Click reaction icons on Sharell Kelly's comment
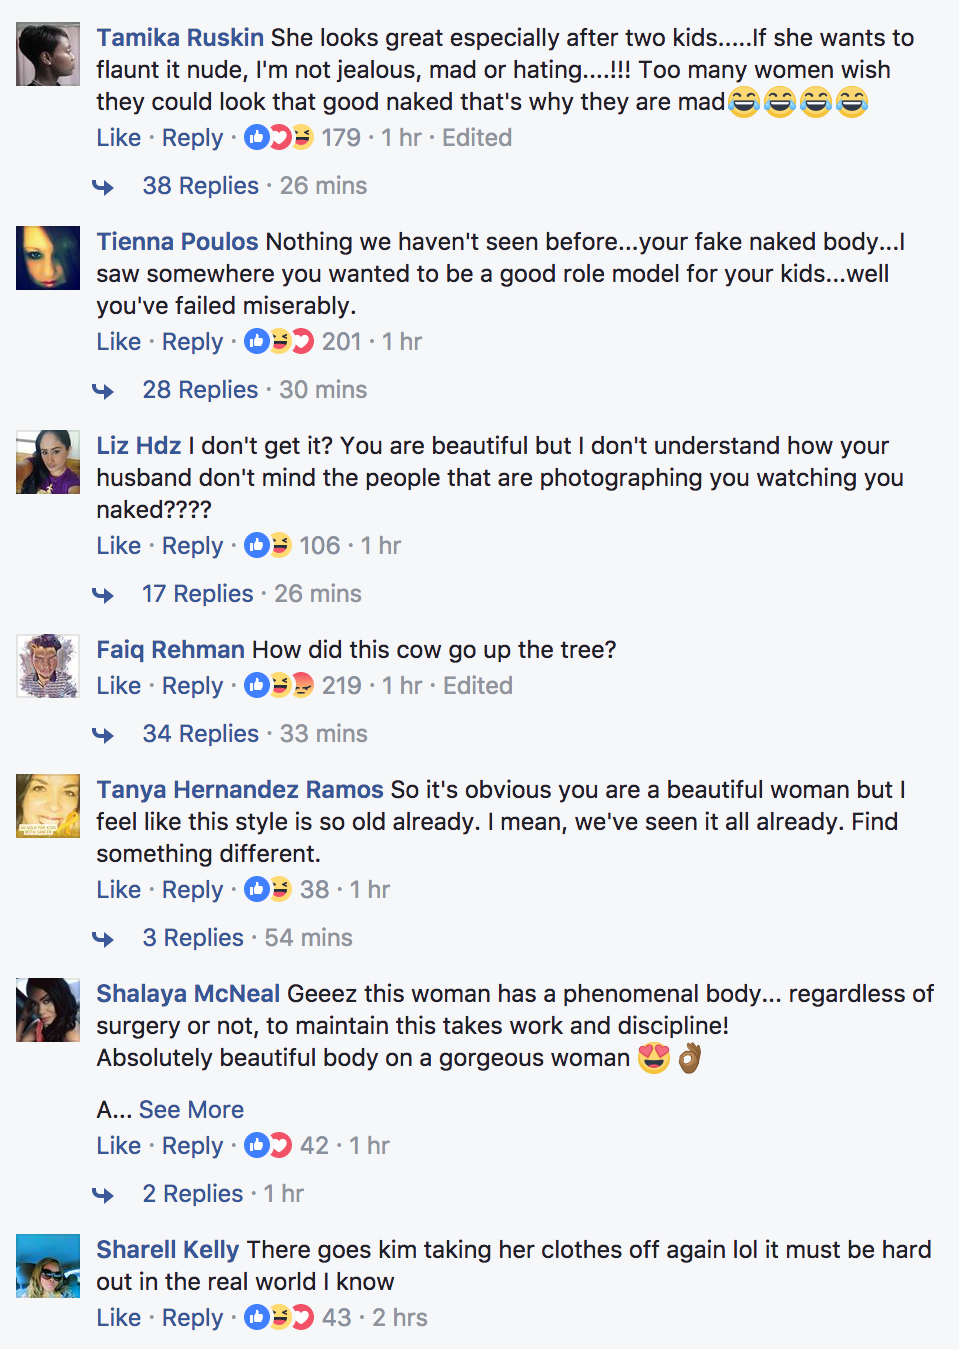 click(x=279, y=1318)
